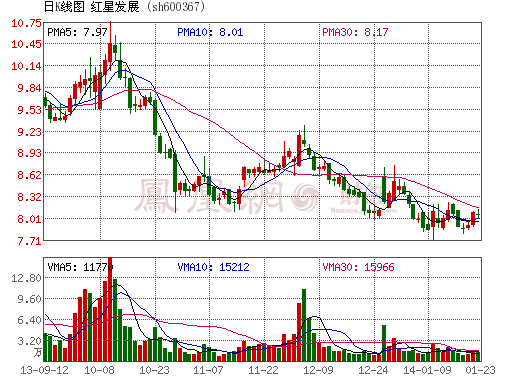530x391 pixels.
Task: Click the VMA10: 15212 label
Action: [213, 267]
